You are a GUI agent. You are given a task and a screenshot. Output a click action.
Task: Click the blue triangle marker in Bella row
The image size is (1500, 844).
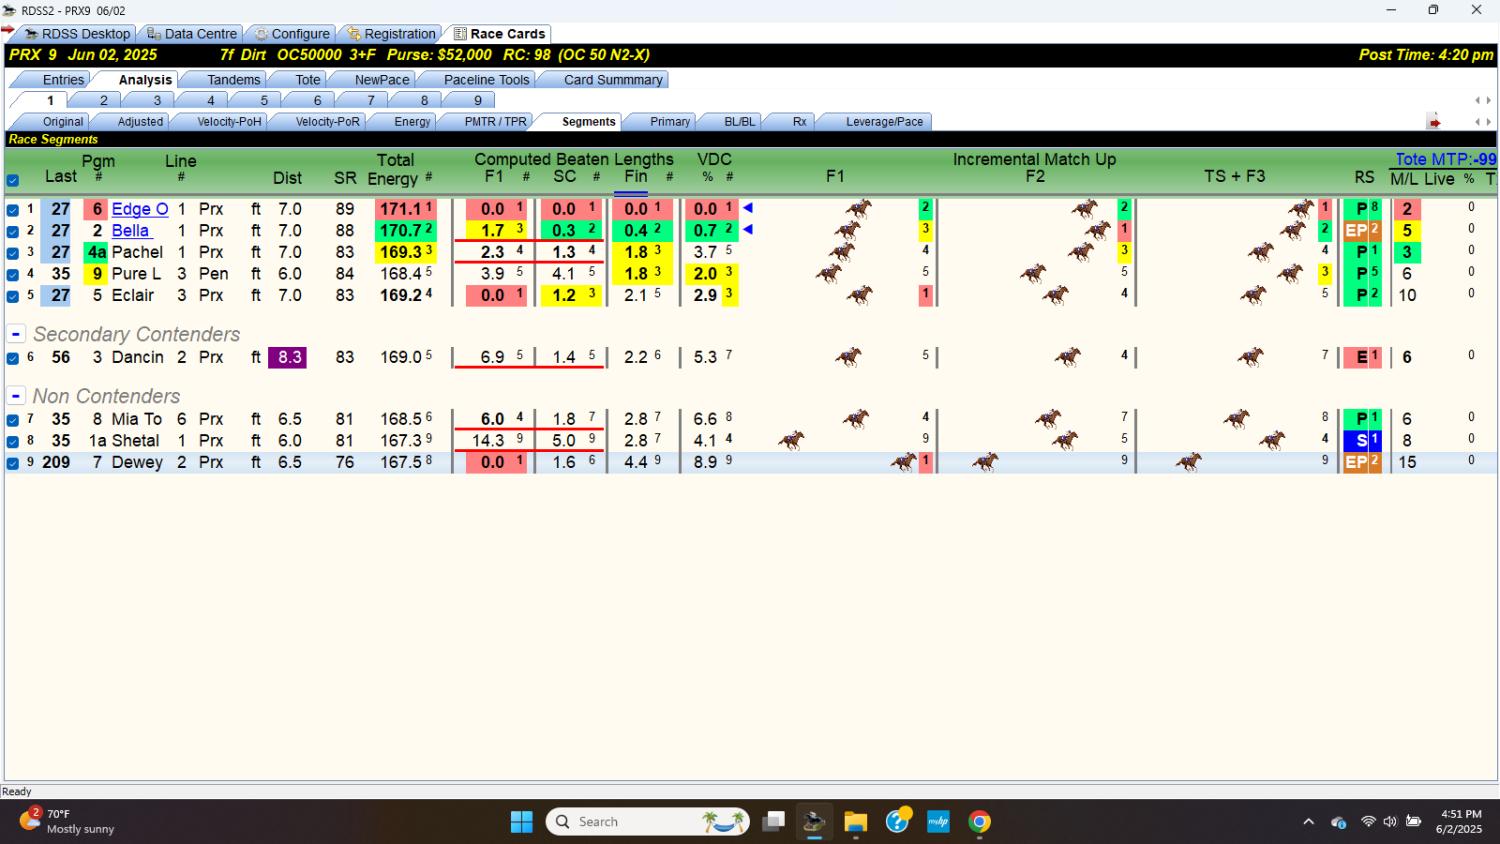click(747, 230)
